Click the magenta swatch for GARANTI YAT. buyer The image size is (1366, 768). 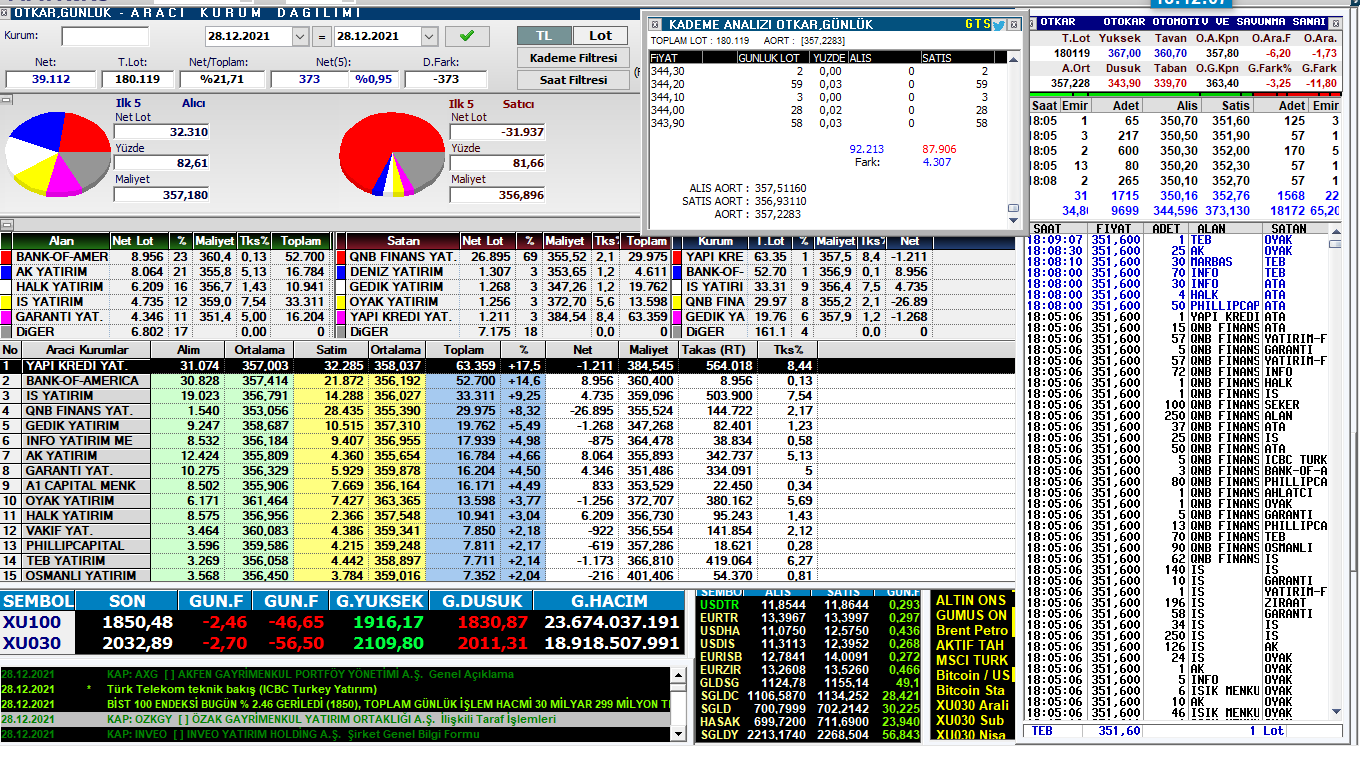(x=6, y=316)
